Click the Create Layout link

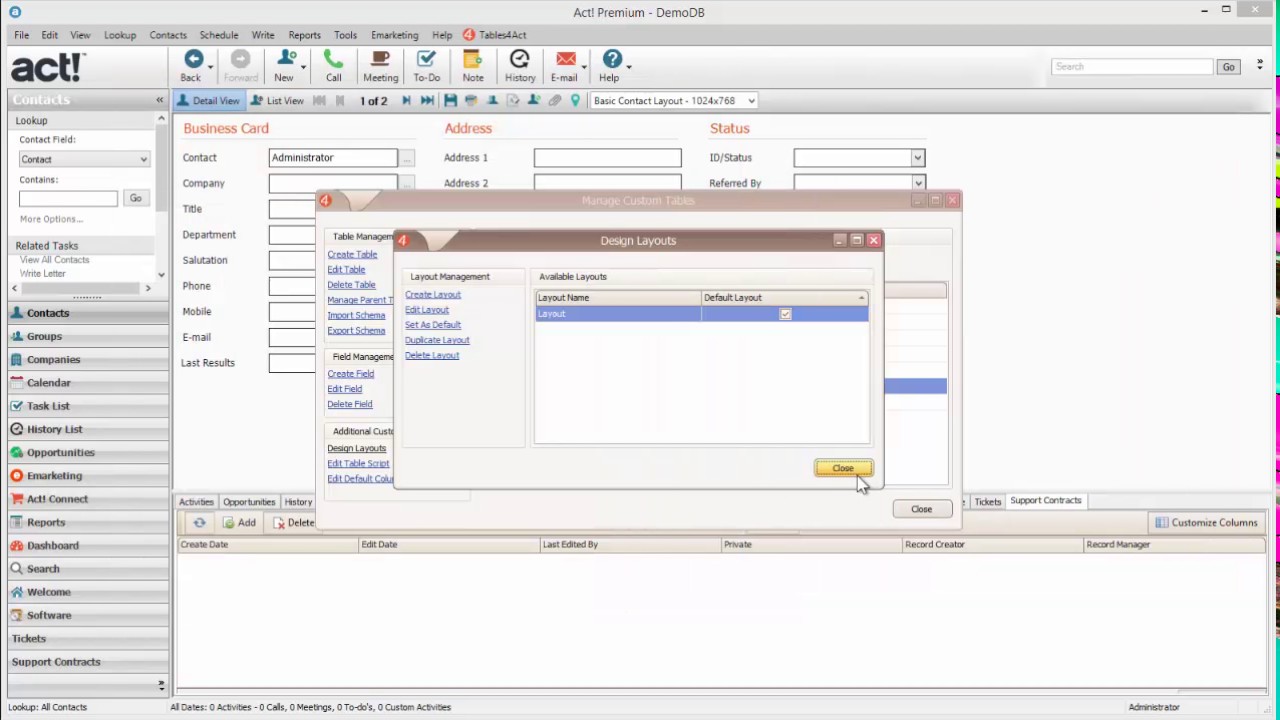coord(433,295)
